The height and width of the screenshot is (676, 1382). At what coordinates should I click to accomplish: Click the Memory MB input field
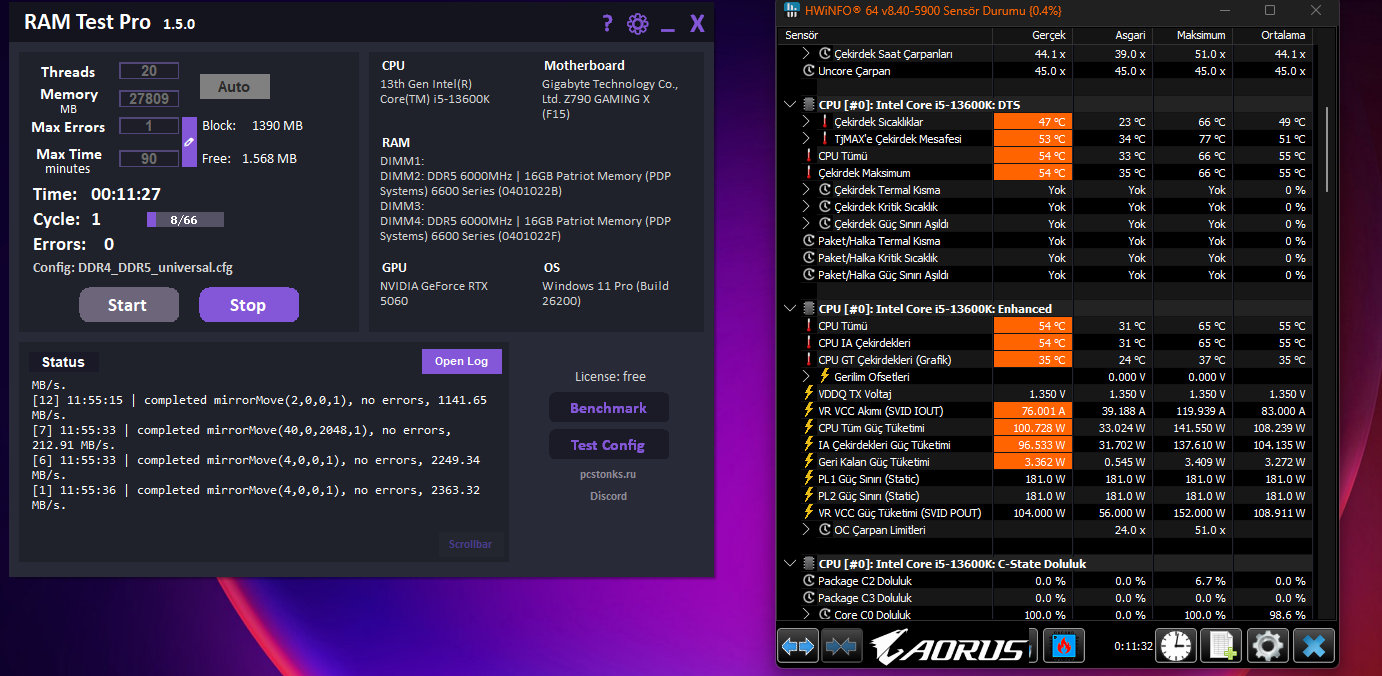(149, 99)
